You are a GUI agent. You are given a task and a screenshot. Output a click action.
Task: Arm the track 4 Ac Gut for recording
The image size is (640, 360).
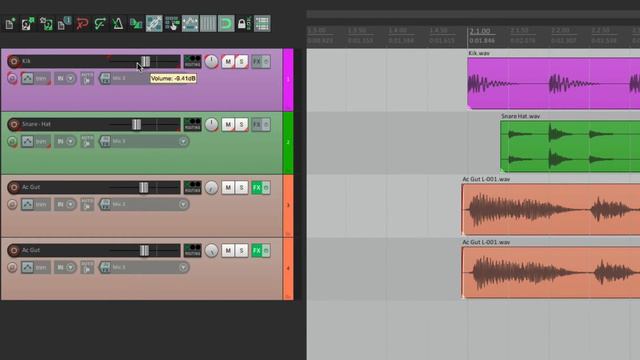[13, 250]
